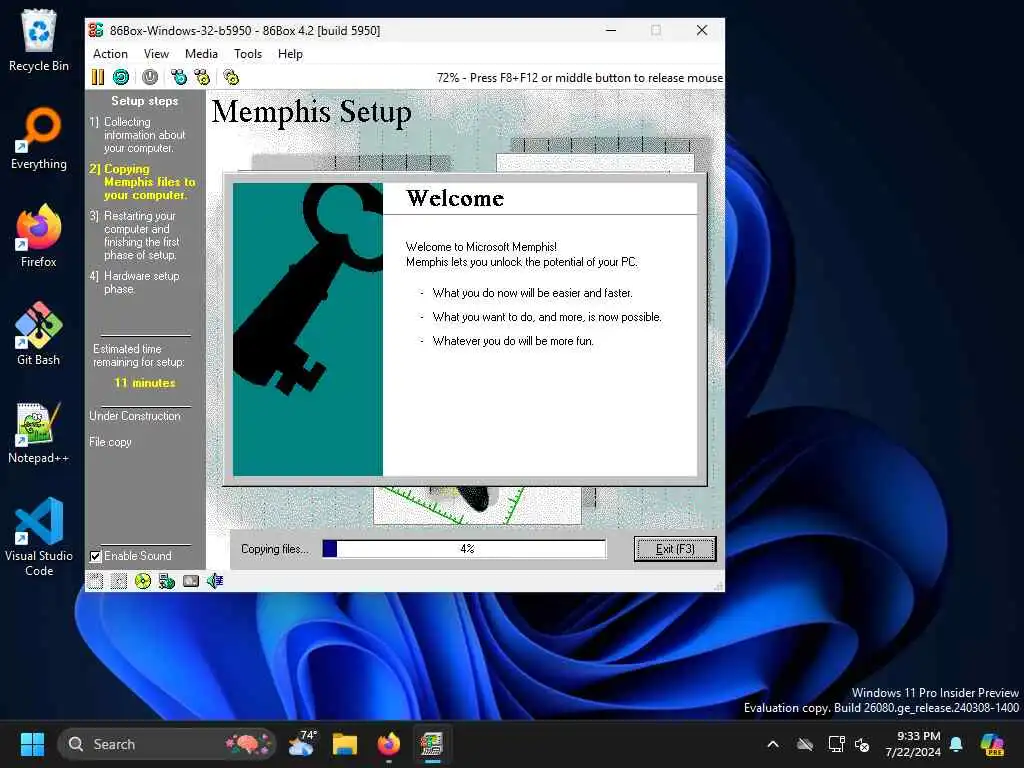
Task: Open the Copilot Preview tray icon
Action: (993, 744)
